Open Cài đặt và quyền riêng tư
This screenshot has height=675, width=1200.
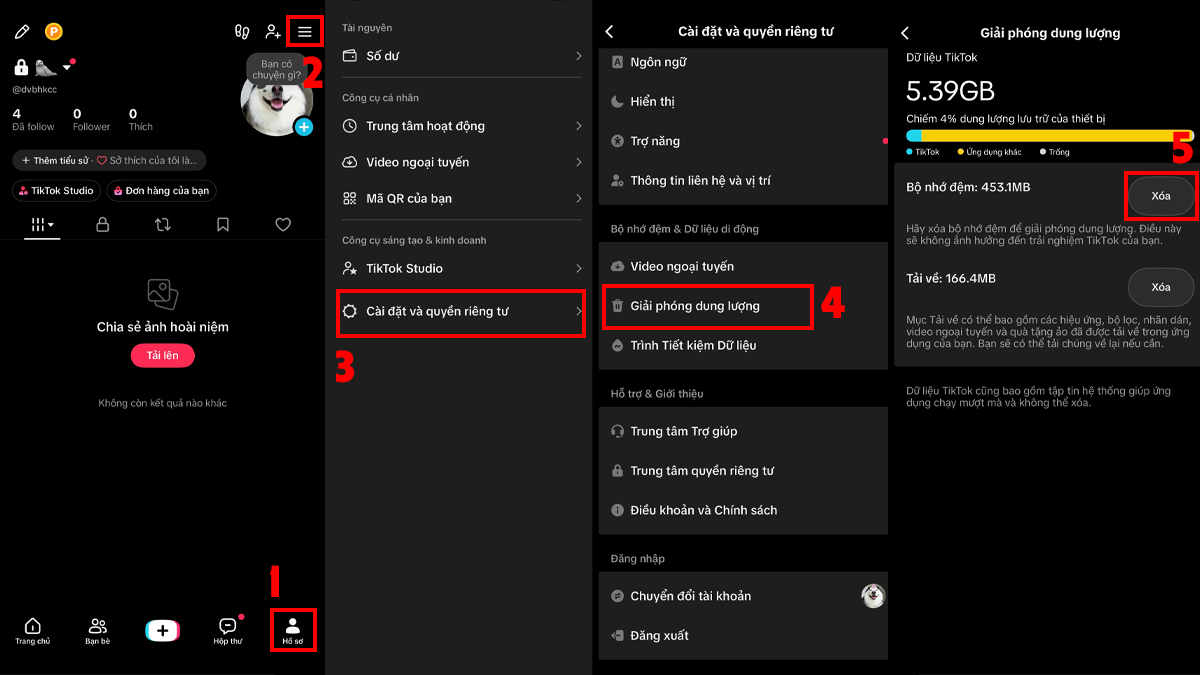click(x=460, y=311)
